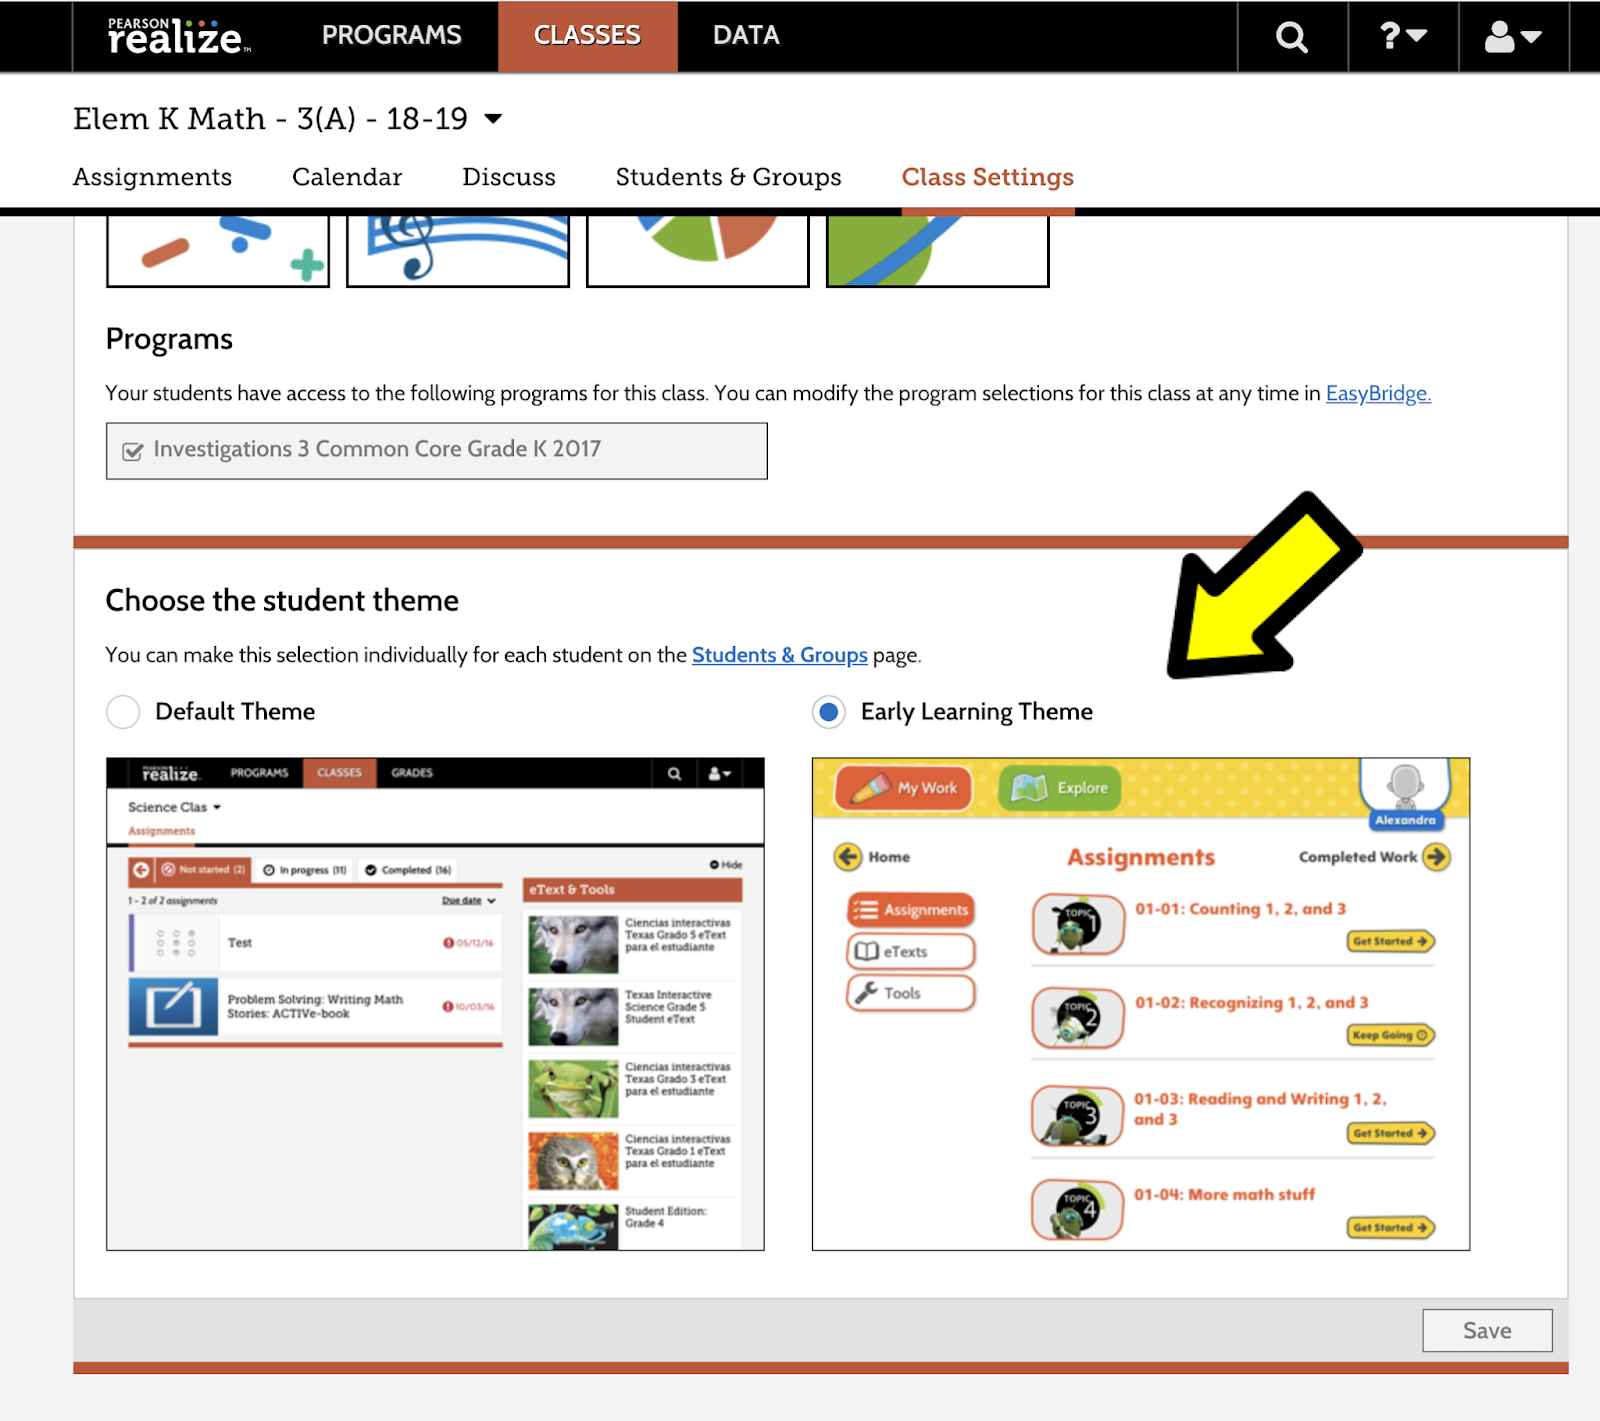Click the Due date sort in default preview
Screen dimensions: 1600x1421
click(x=468, y=901)
